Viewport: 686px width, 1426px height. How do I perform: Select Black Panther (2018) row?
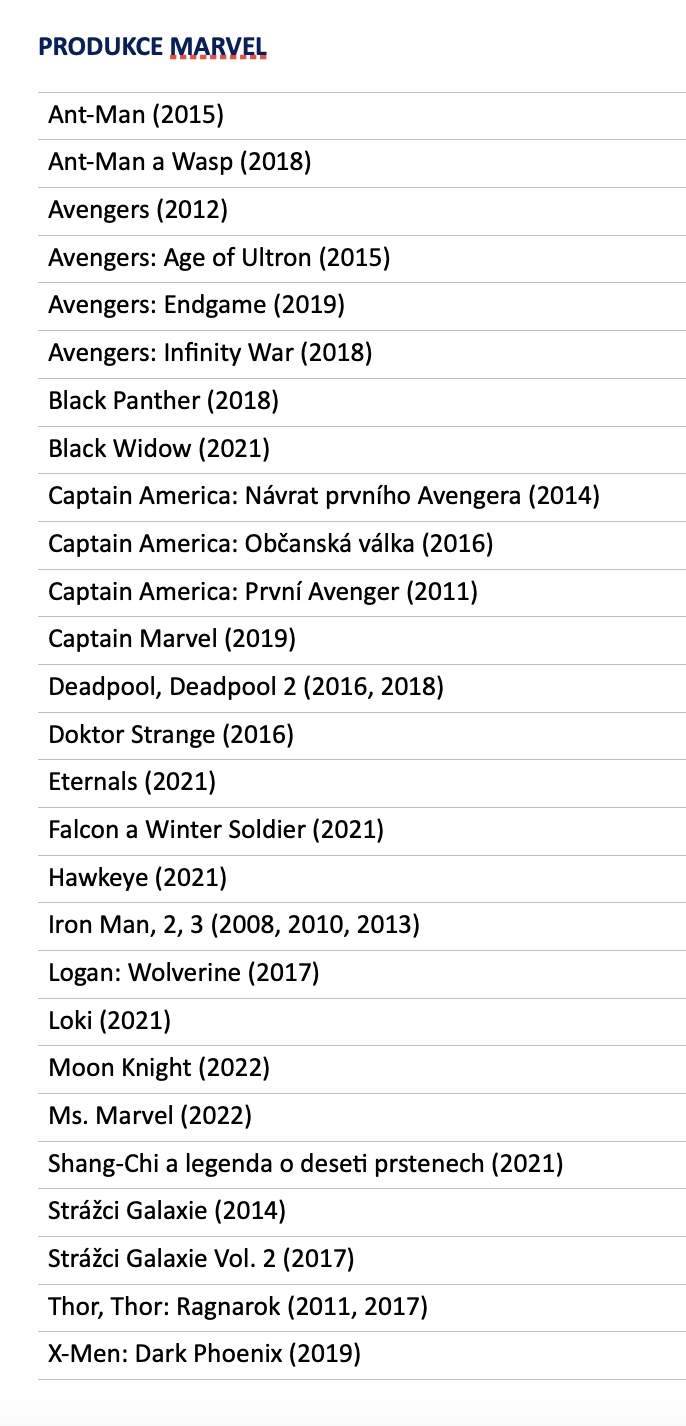[x=163, y=401]
